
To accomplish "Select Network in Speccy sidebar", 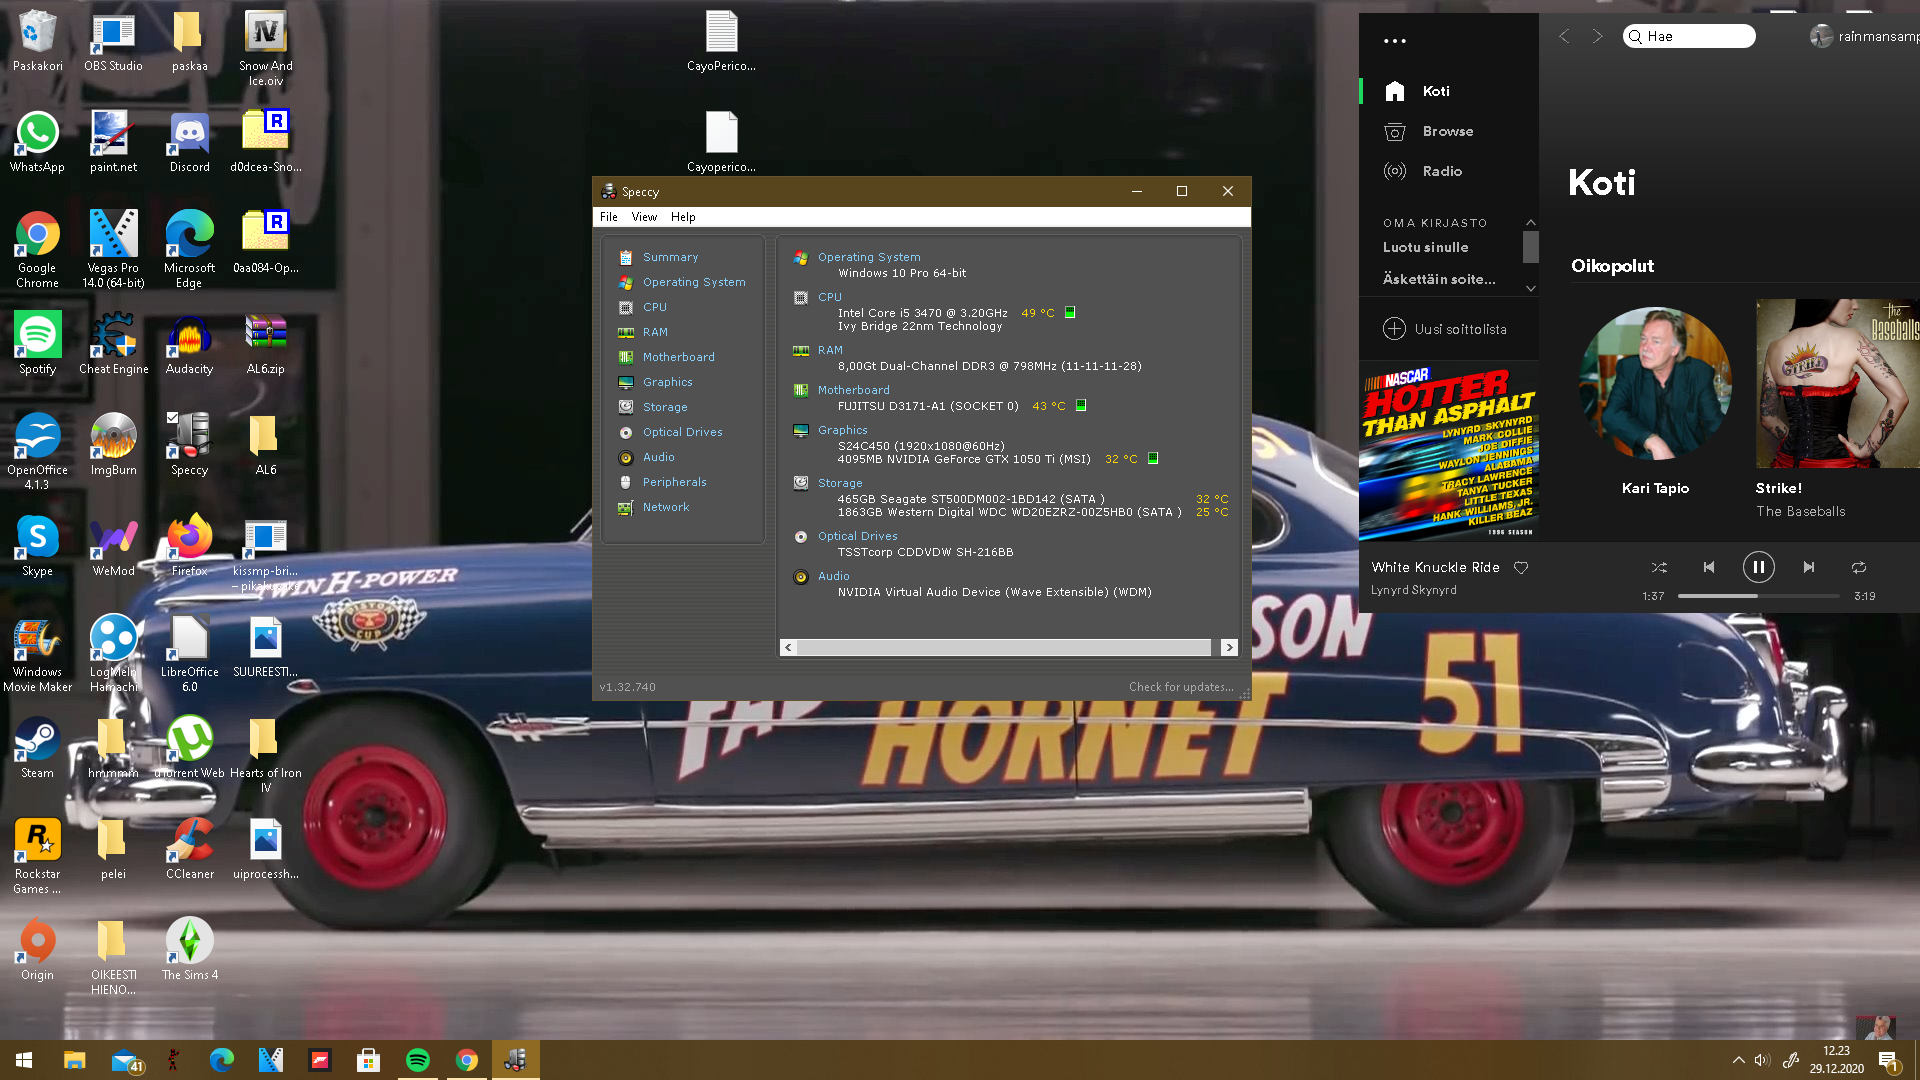I will [x=666, y=507].
